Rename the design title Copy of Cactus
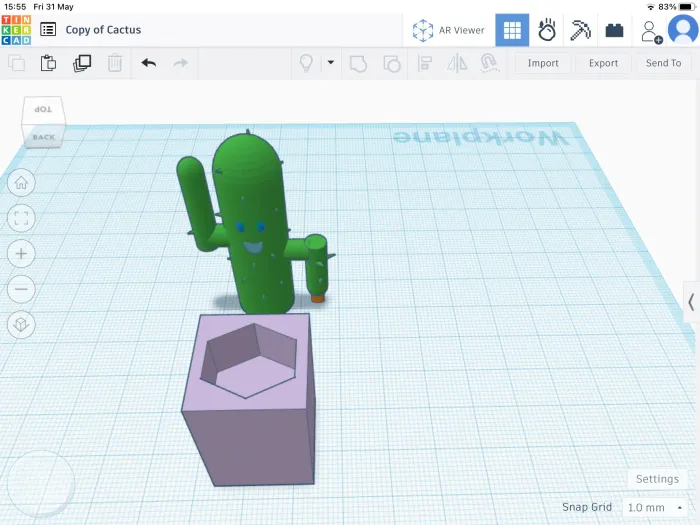The width and height of the screenshot is (700, 525). coord(103,30)
